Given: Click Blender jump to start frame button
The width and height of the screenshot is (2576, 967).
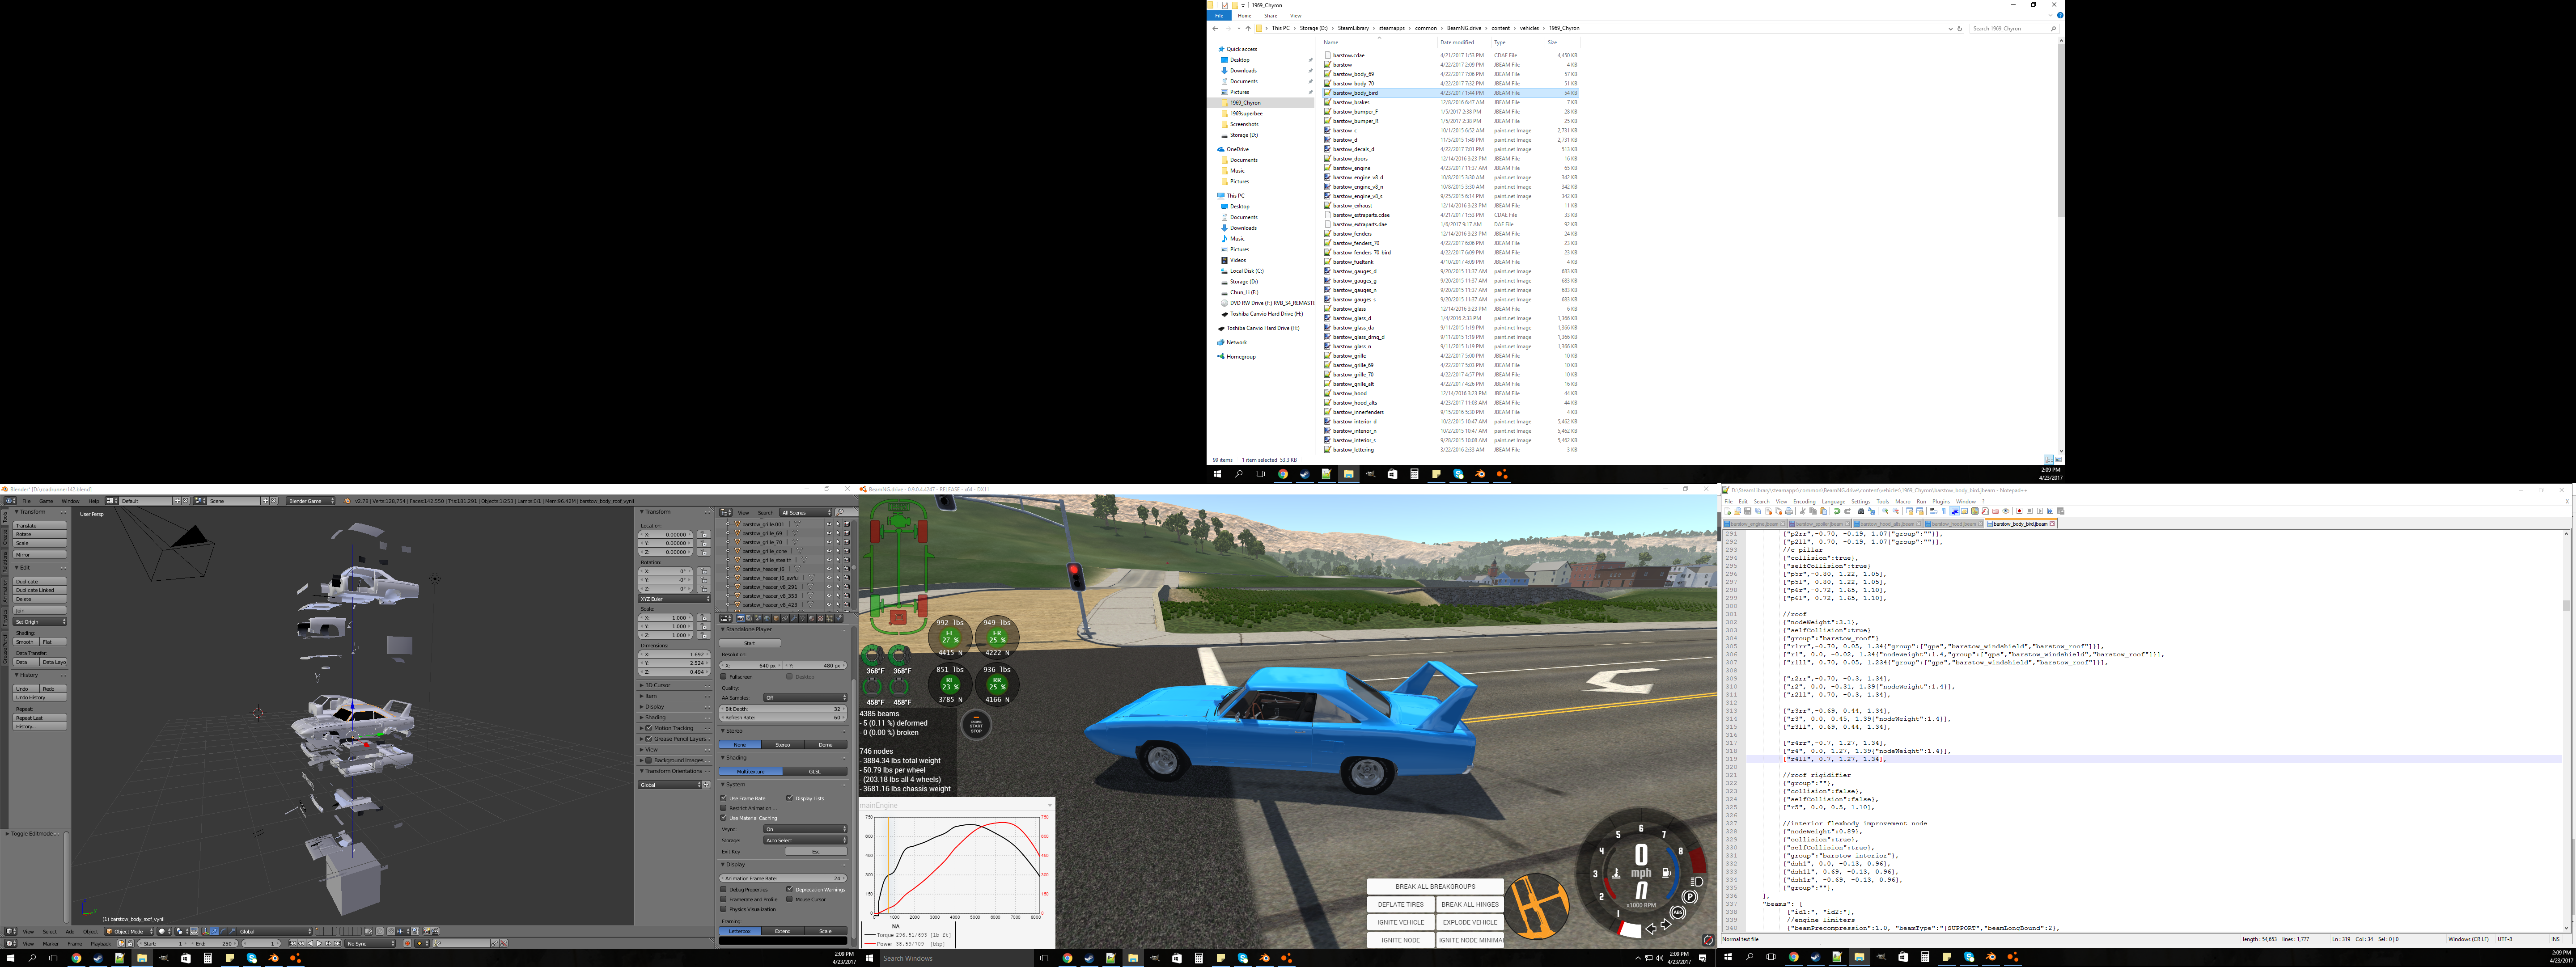Looking at the screenshot, I should coord(293,944).
